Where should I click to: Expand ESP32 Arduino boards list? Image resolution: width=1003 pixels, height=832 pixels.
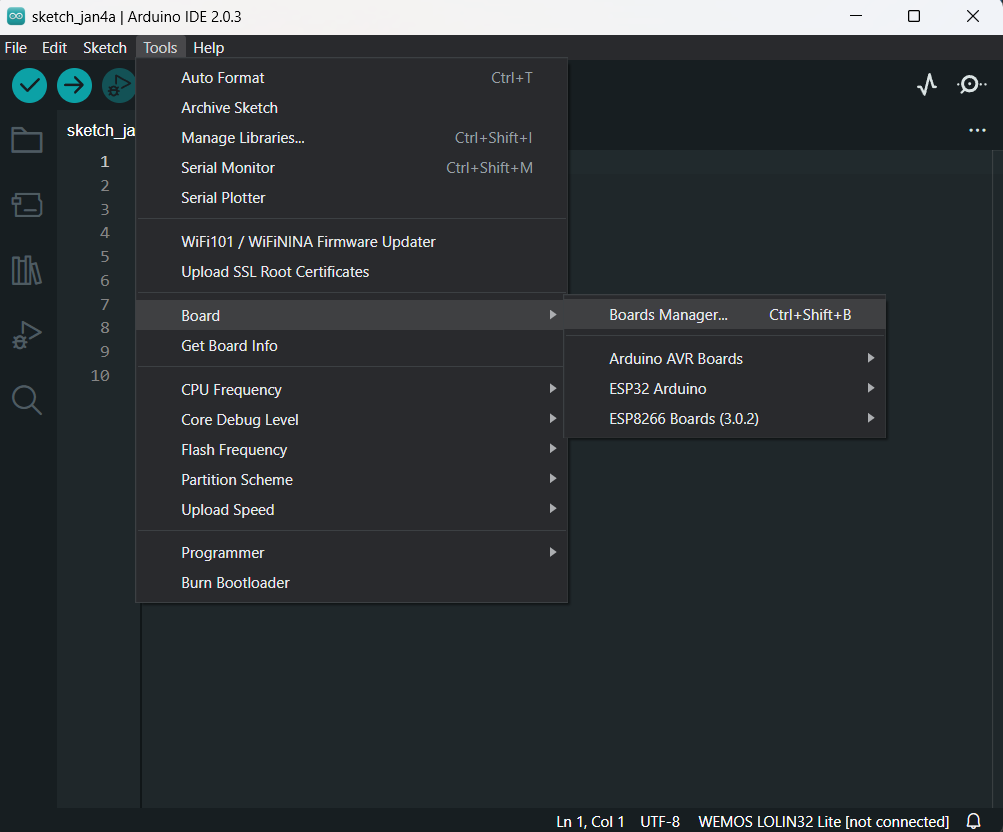pyautogui.click(x=725, y=389)
